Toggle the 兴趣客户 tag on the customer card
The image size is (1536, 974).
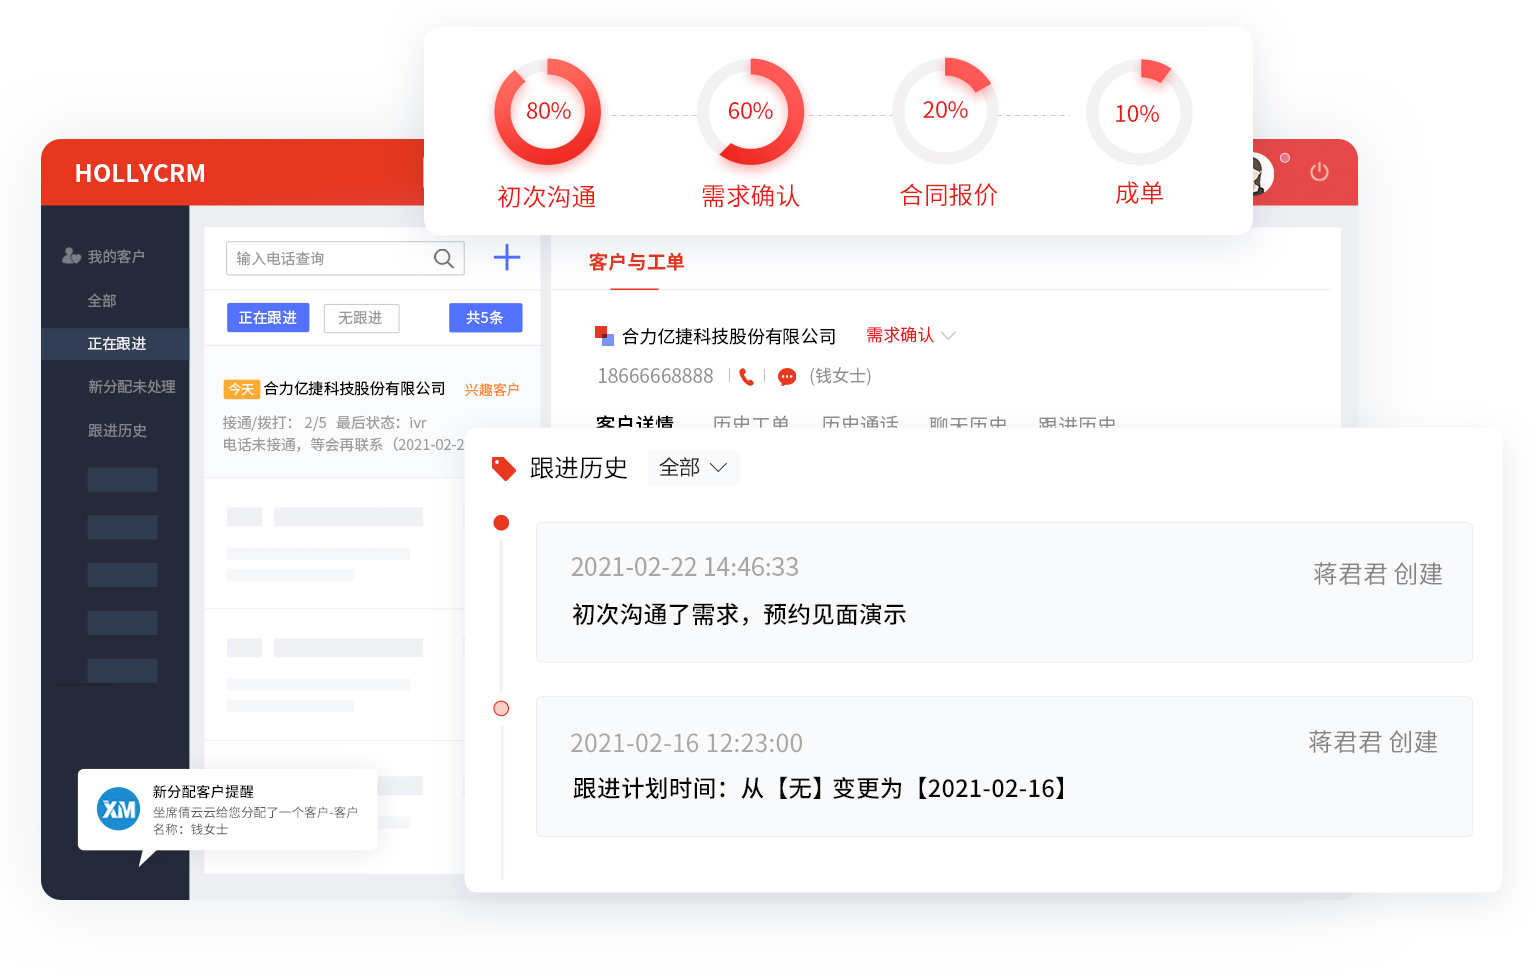pos(491,389)
